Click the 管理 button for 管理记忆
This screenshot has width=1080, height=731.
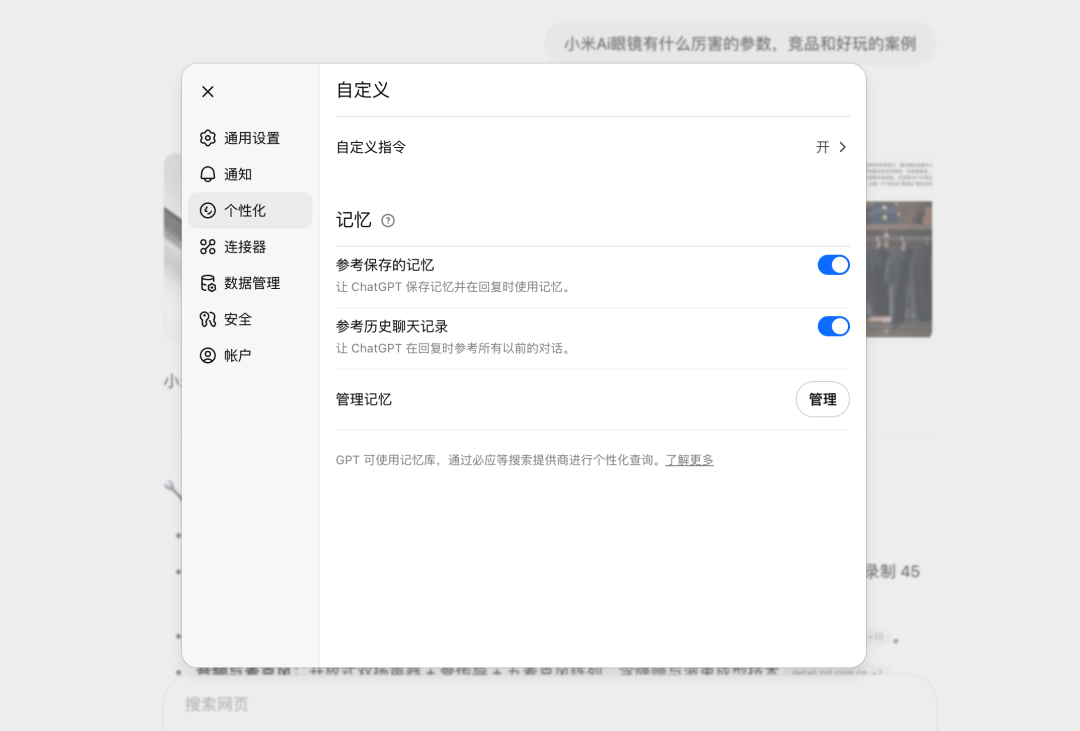coord(822,399)
